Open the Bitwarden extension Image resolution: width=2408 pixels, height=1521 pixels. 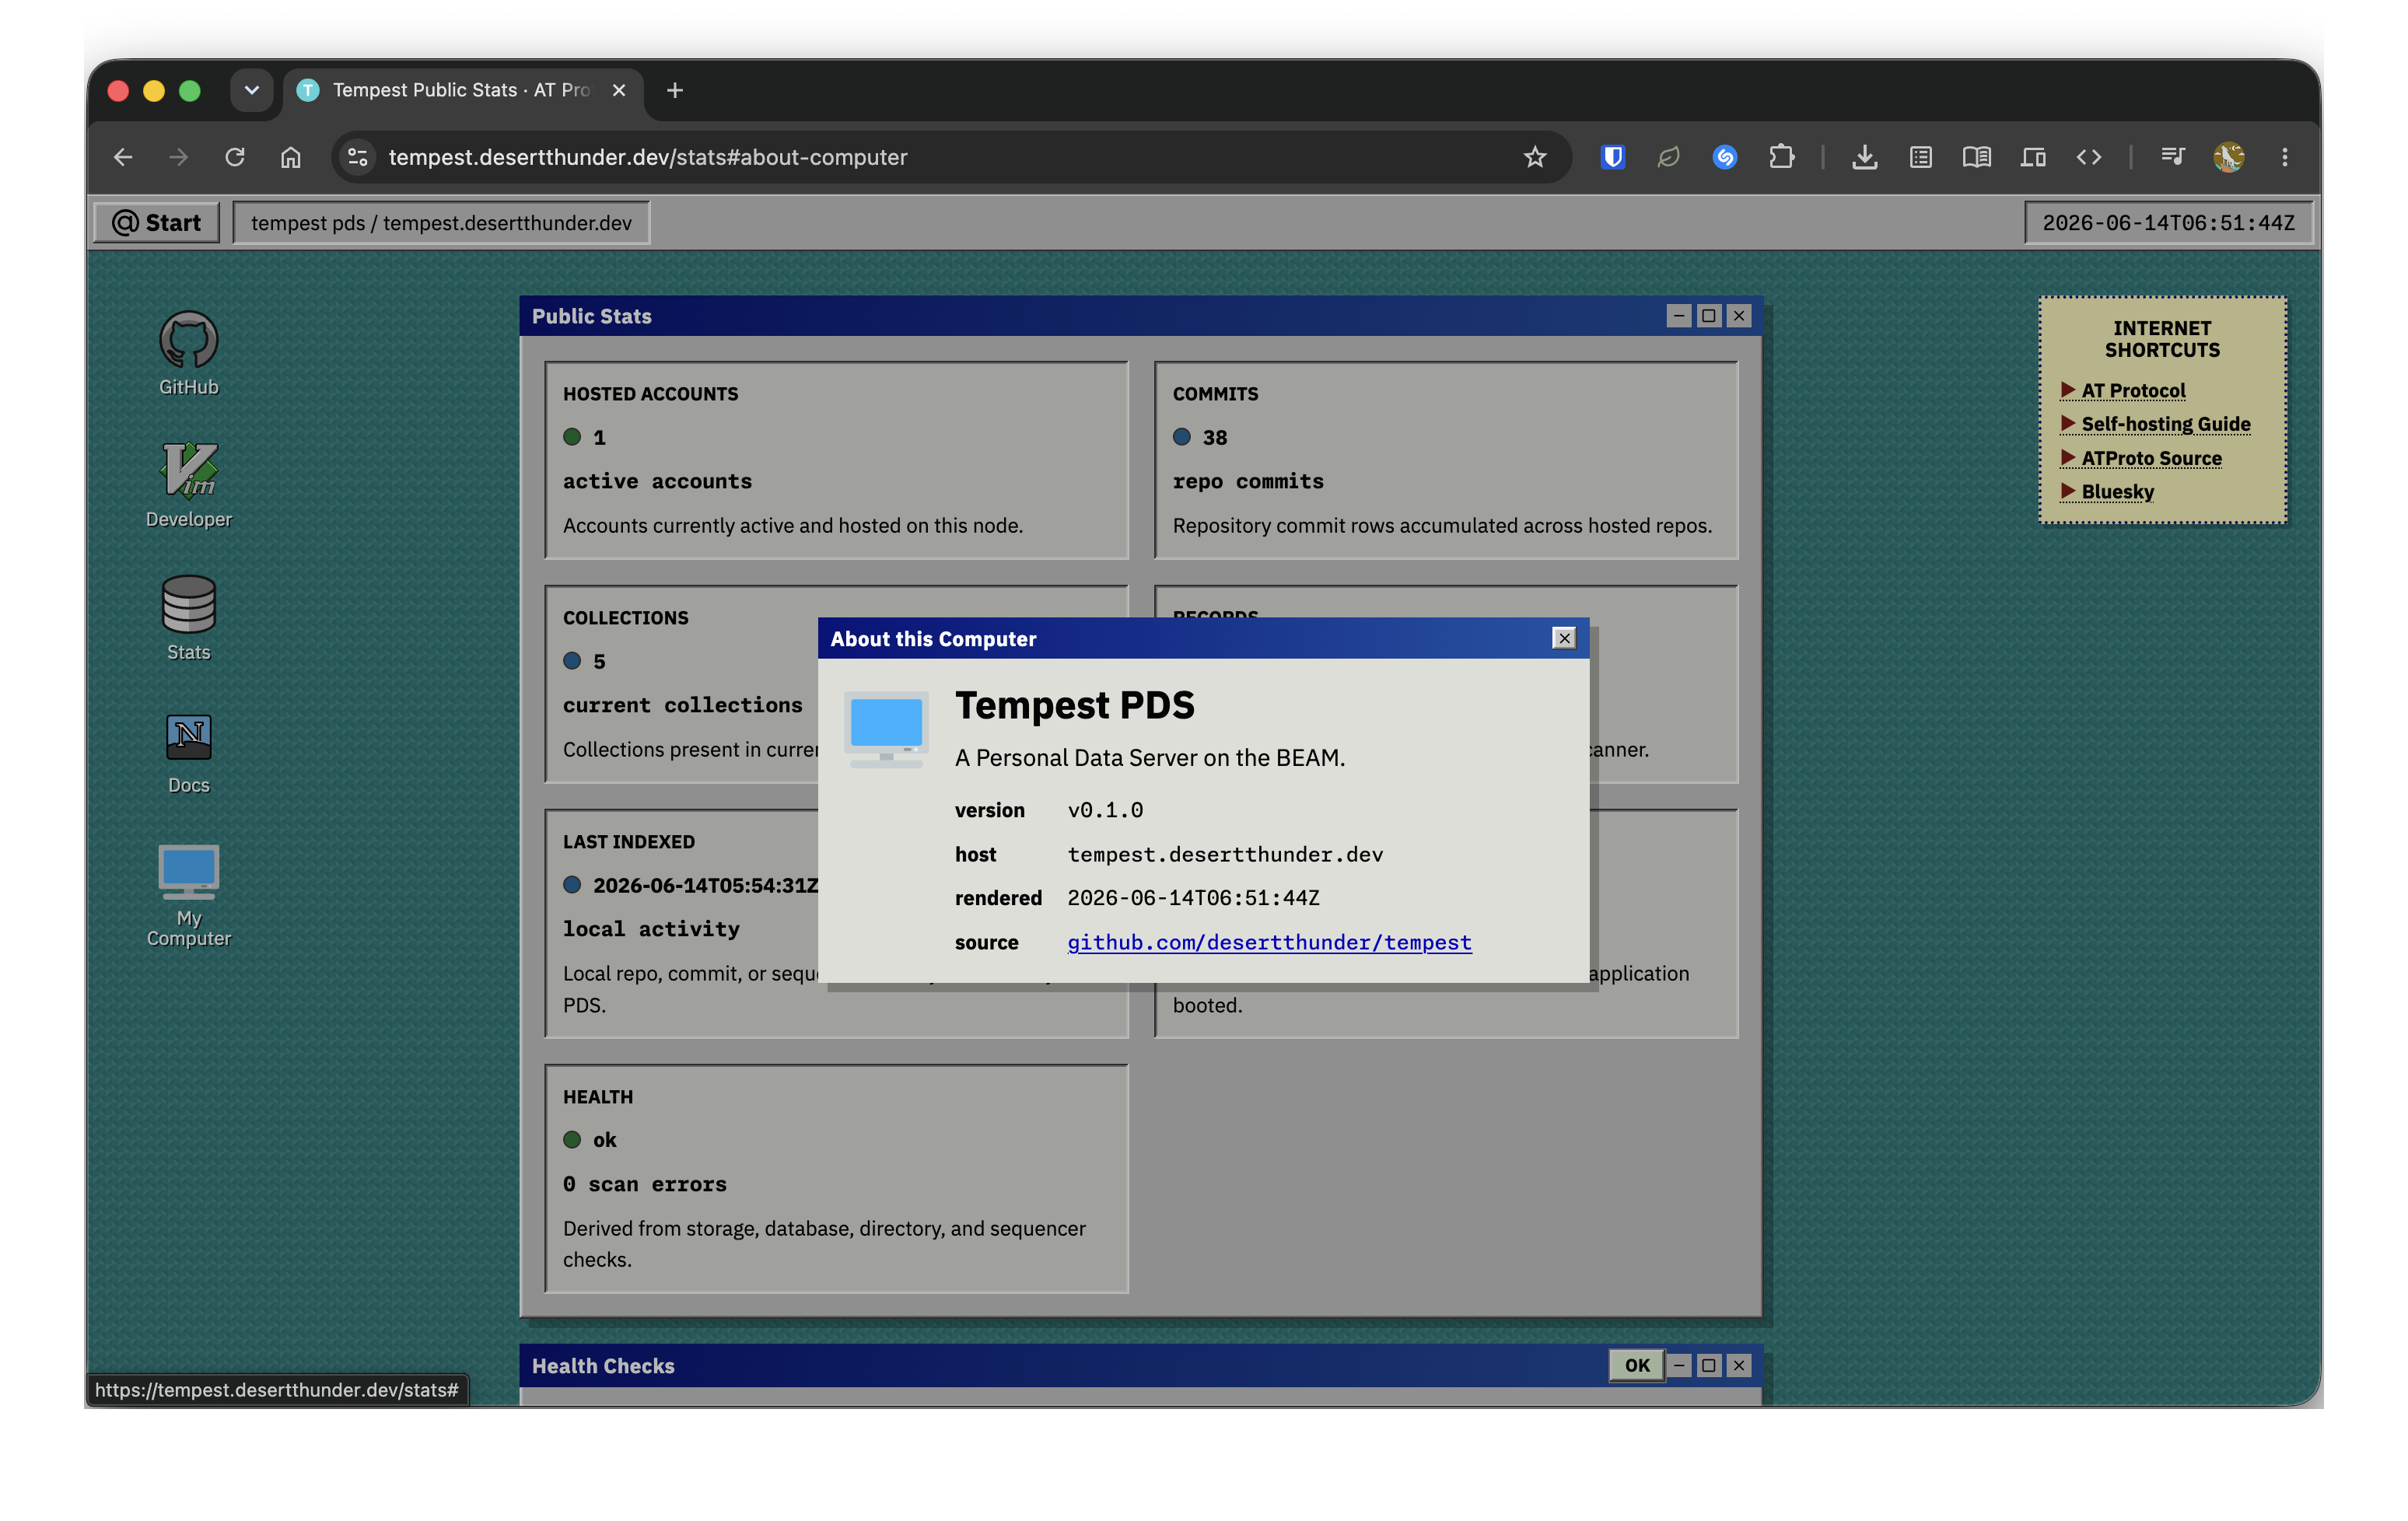tap(1612, 157)
